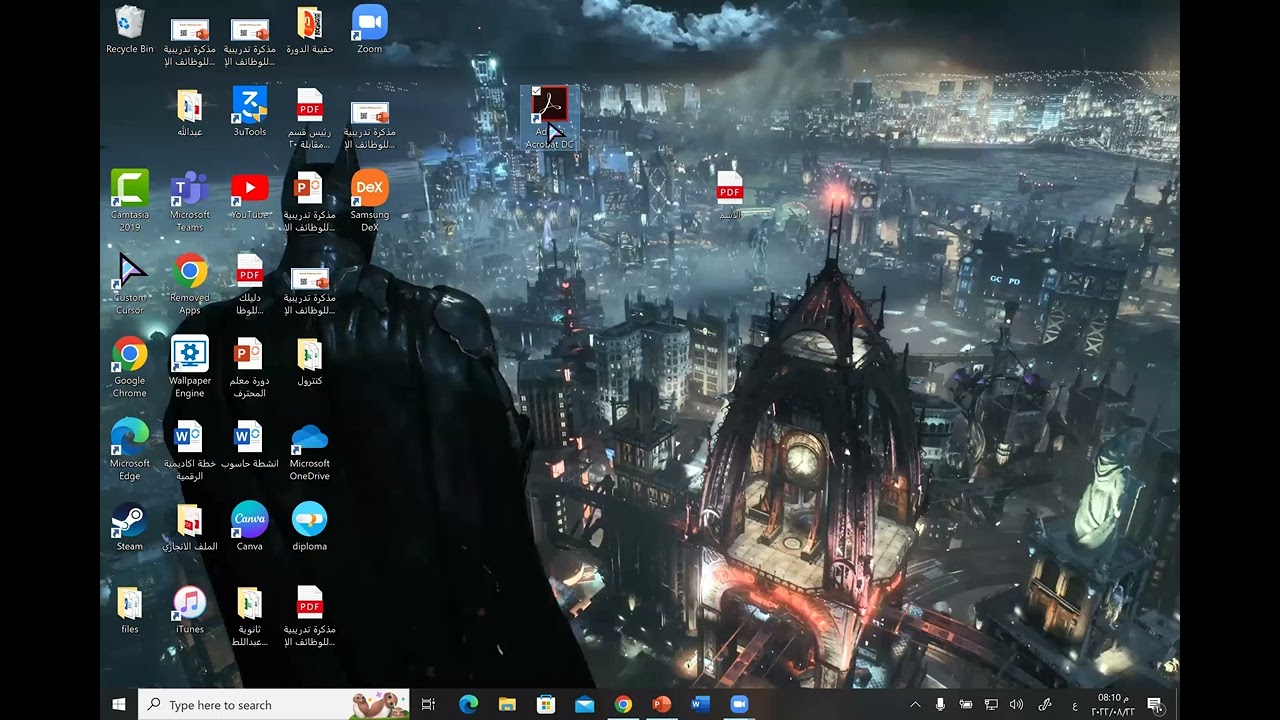Open the notifications Action Center
The width and height of the screenshot is (1280, 720).
pyautogui.click(x=1155, y=705)
